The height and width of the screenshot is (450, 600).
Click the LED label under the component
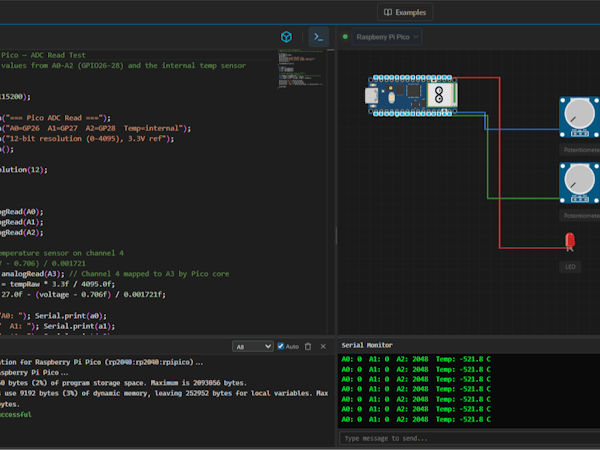(x=570, y=267)
